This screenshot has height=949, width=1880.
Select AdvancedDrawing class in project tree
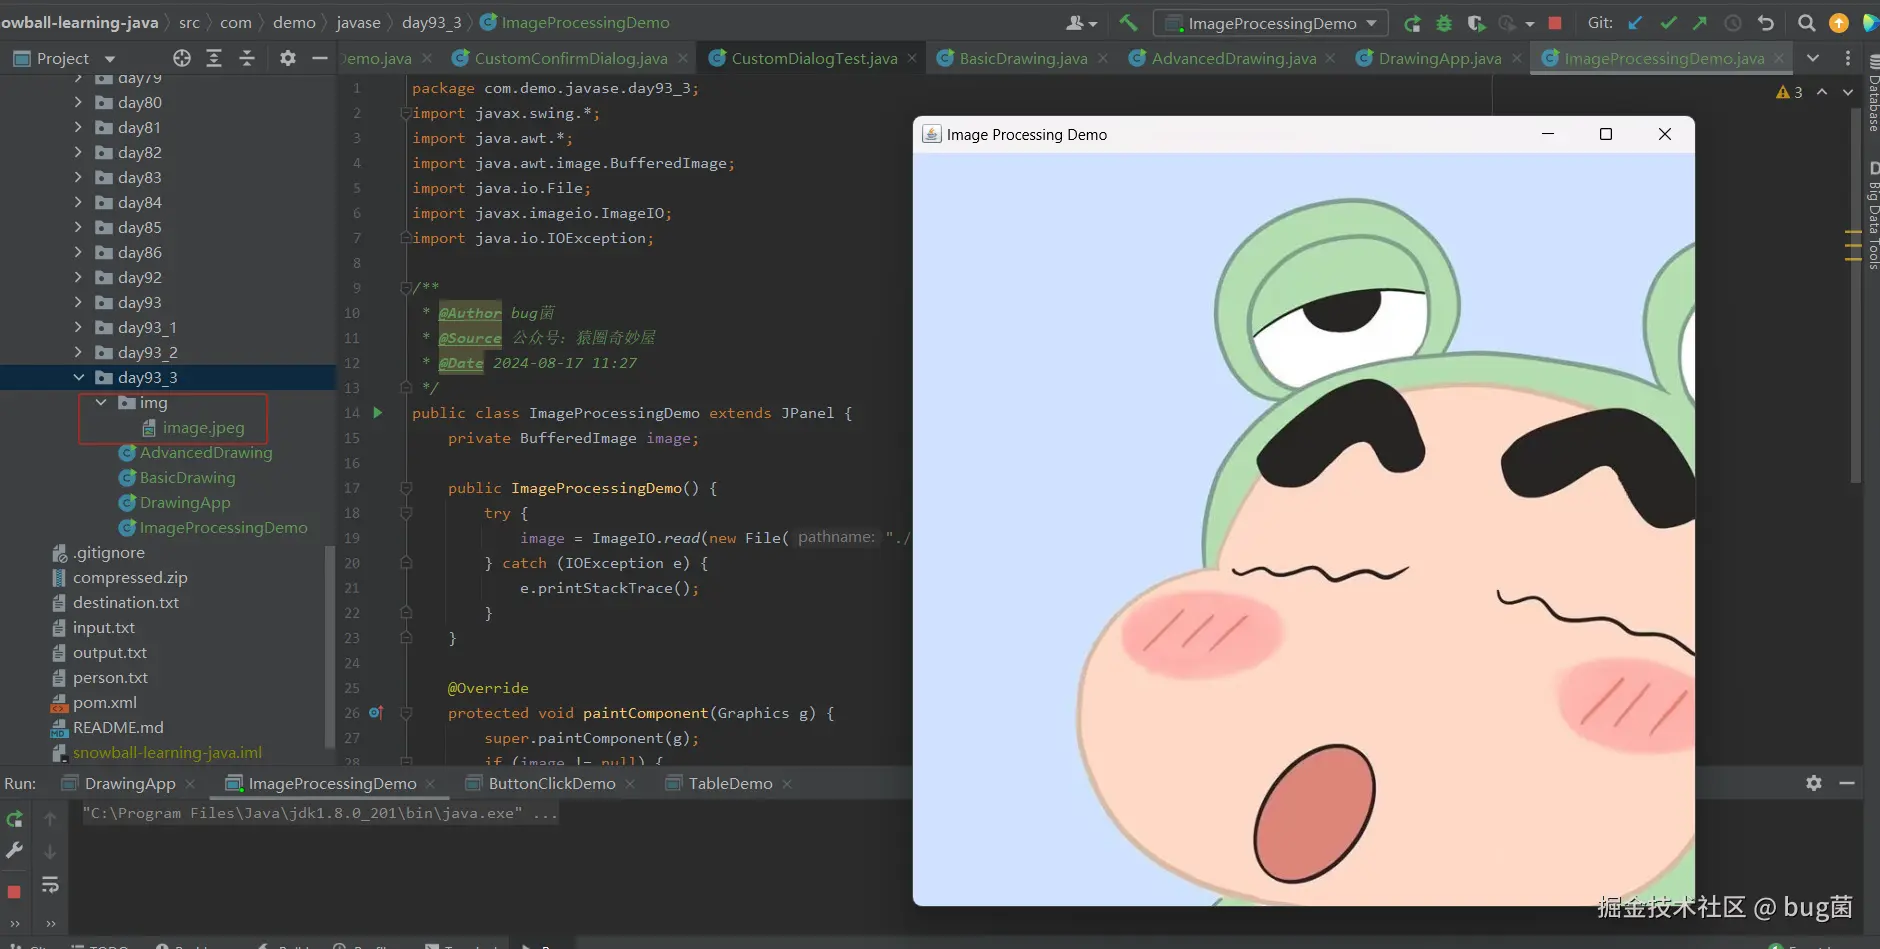(205, 452)
